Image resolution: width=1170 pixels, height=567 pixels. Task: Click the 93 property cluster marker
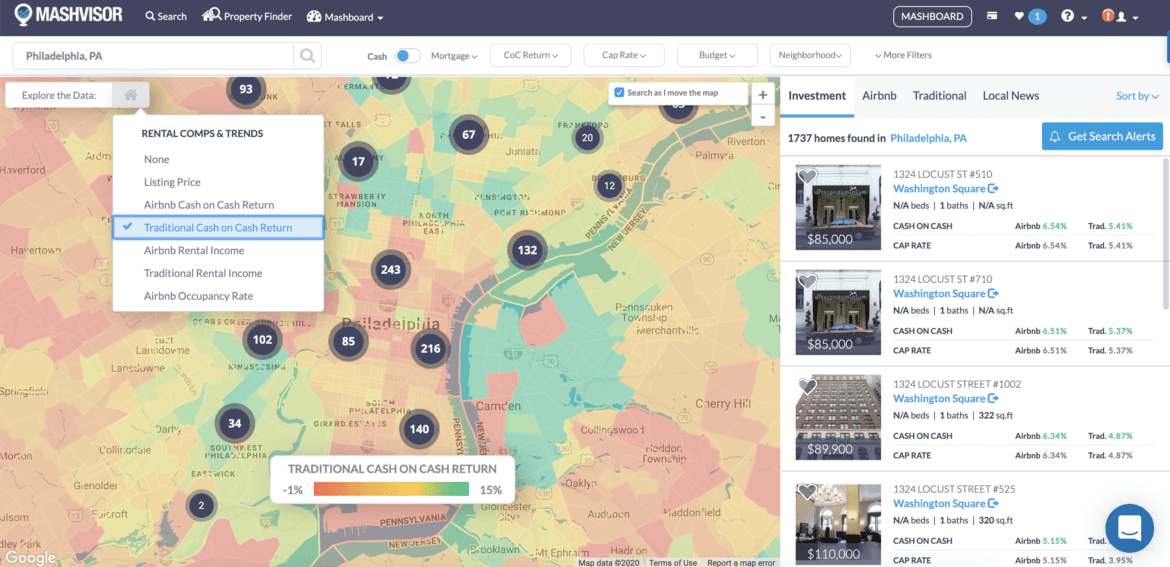[245, 90]
